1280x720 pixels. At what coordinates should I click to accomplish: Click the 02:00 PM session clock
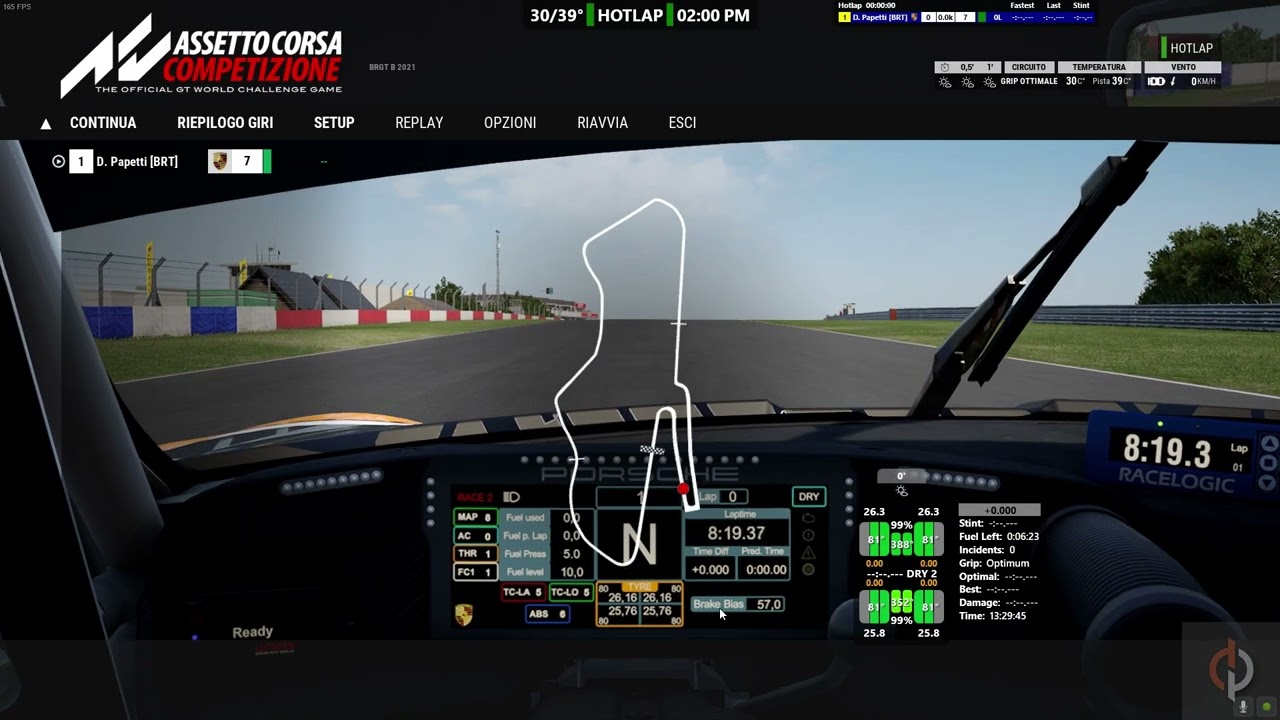click(x=713, y=15)
